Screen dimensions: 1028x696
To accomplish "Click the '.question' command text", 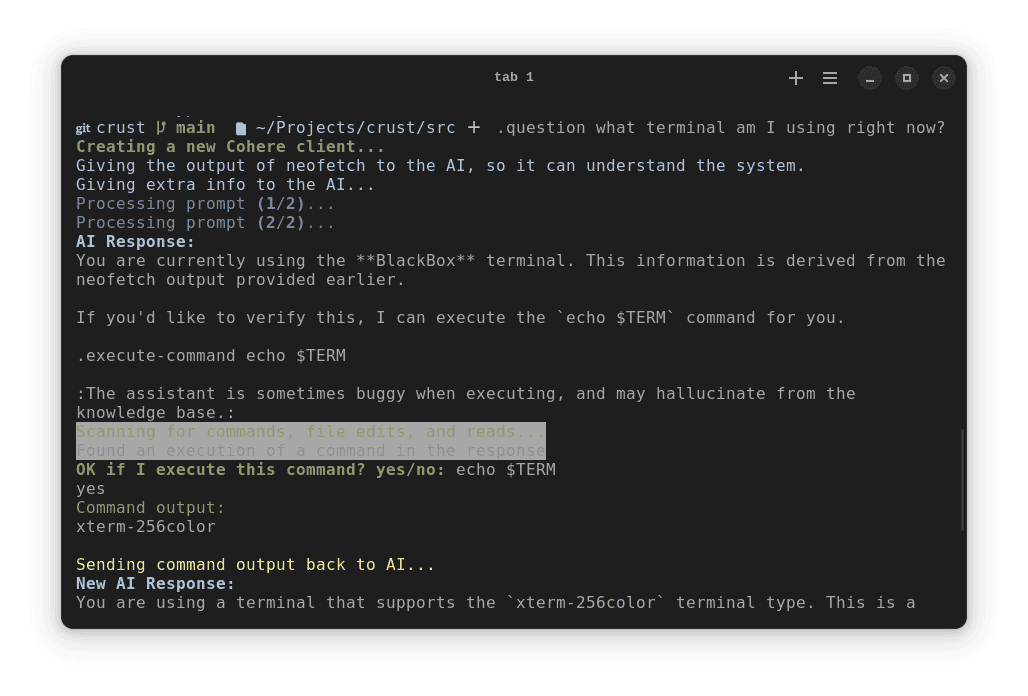I will point(540,128).
